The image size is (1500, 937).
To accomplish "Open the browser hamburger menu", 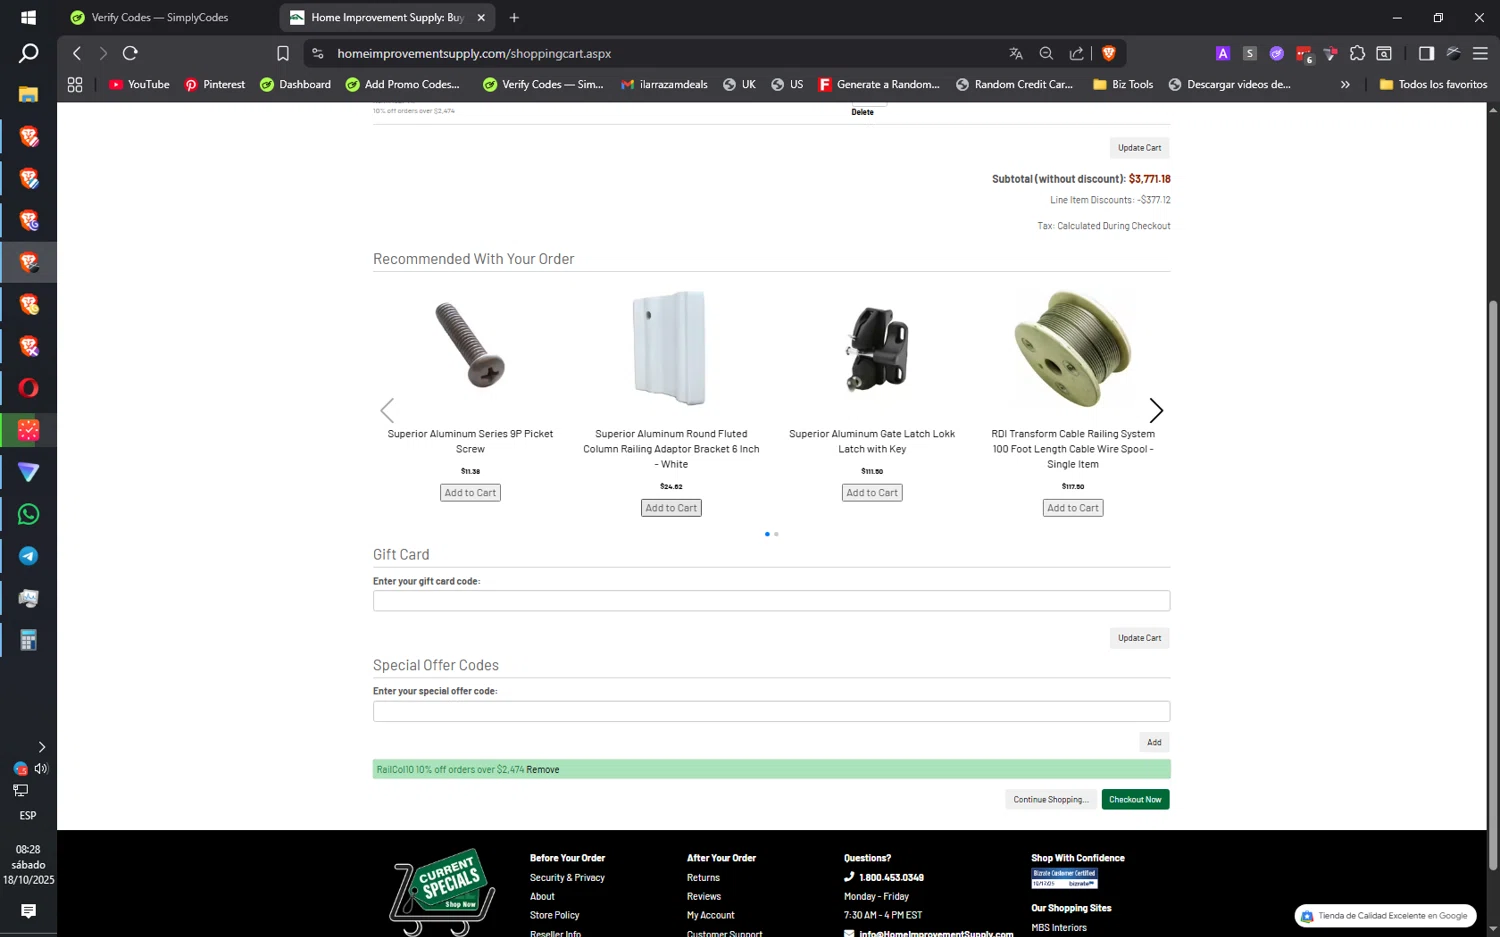I will coord(1480,53).
